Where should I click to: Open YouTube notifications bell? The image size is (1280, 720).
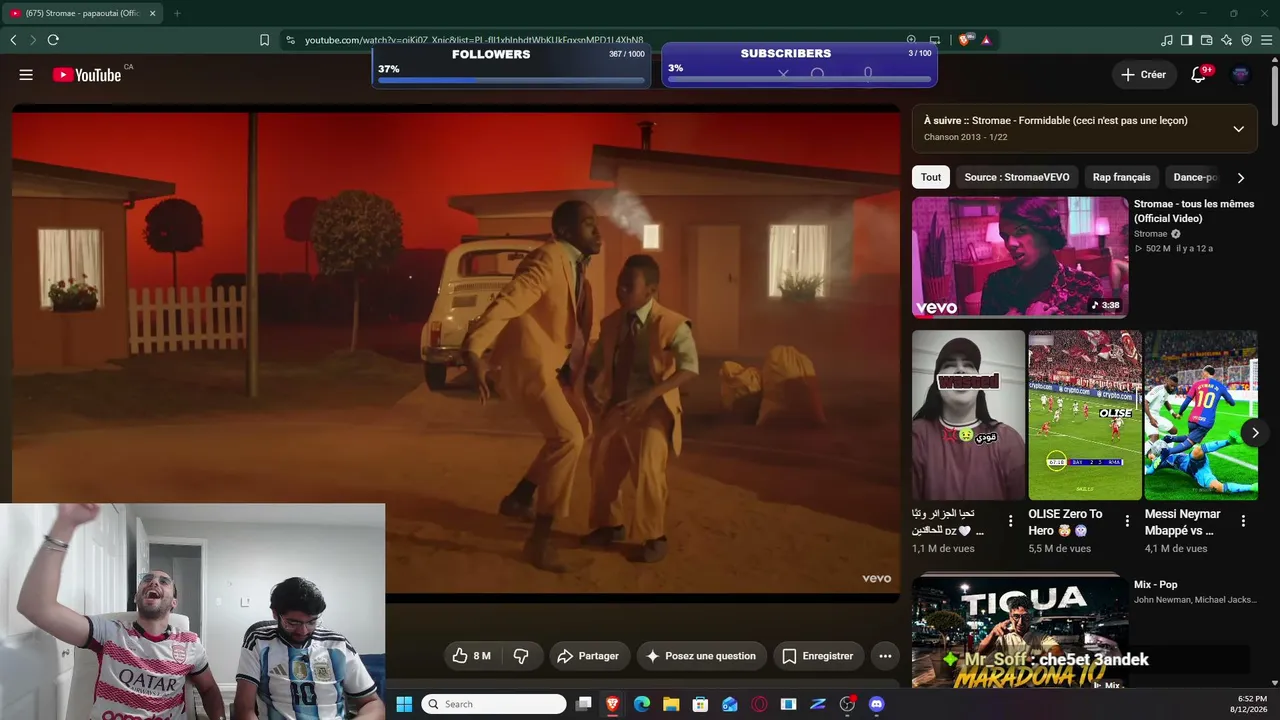[1198, 75]
